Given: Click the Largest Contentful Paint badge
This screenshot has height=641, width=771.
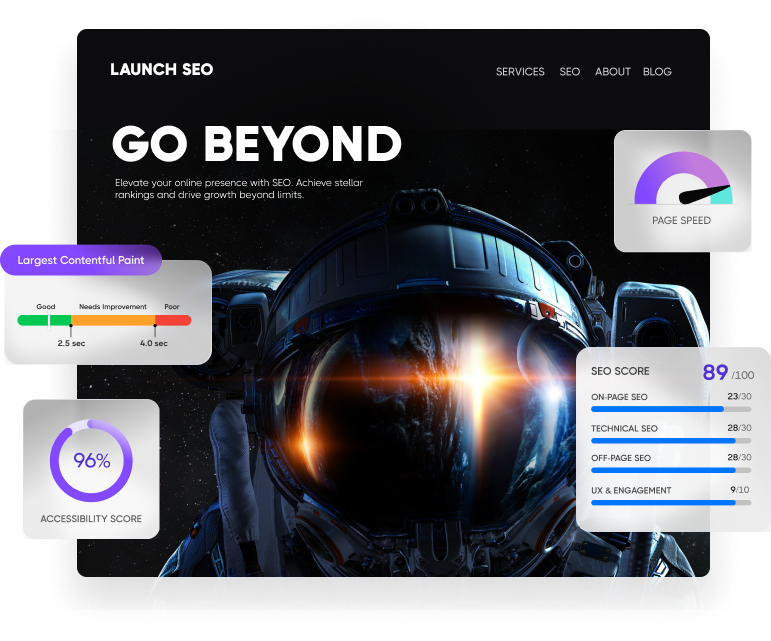Looking at the screenshot, I should click(81, 260).
